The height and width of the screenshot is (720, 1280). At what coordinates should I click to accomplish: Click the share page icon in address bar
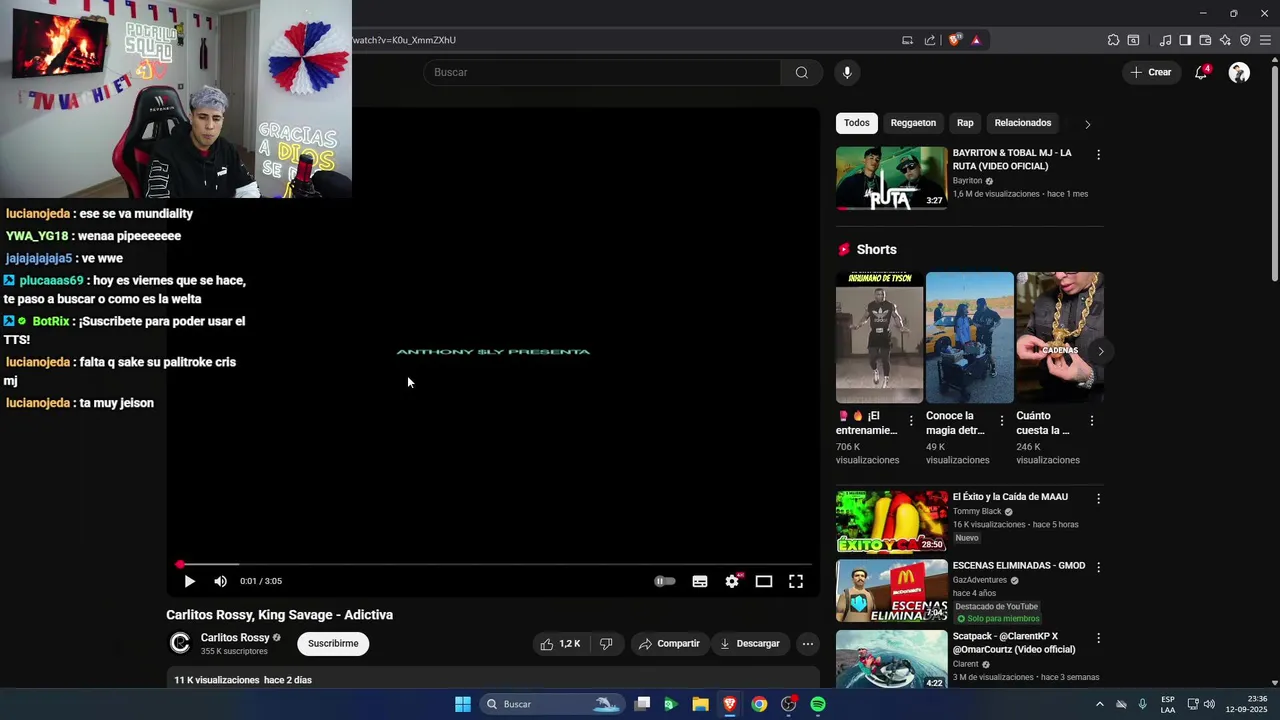[x=930, y=40]
